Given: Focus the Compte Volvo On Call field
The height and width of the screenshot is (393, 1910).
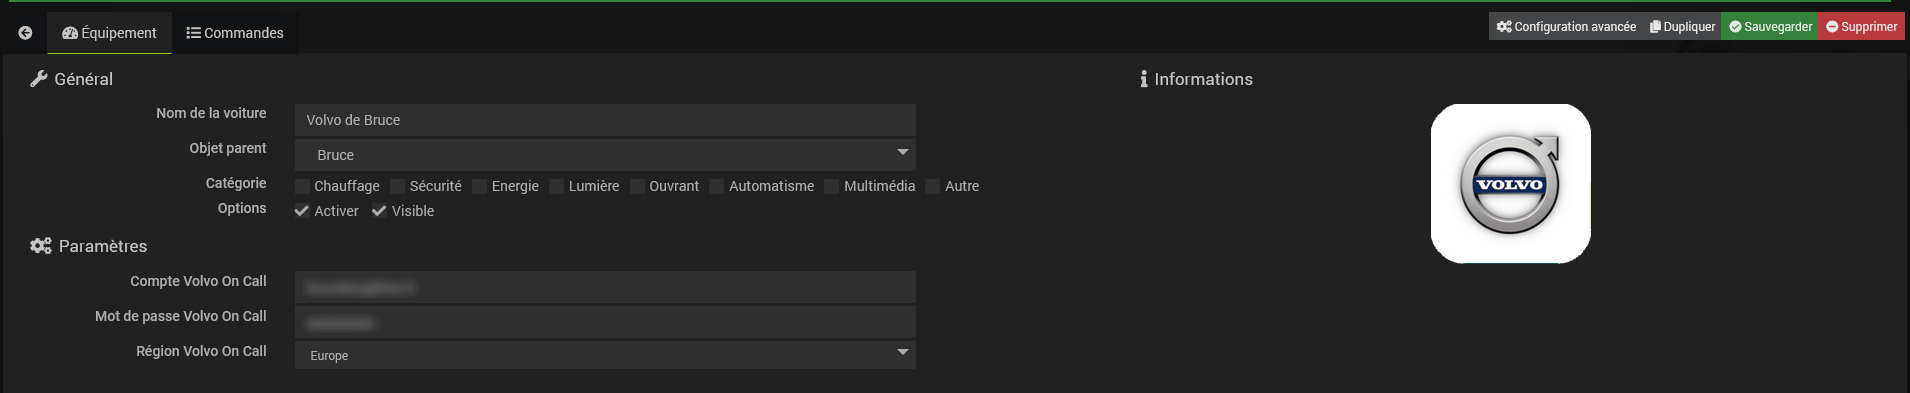Looking at the screenshot, I should pos(605,287).
